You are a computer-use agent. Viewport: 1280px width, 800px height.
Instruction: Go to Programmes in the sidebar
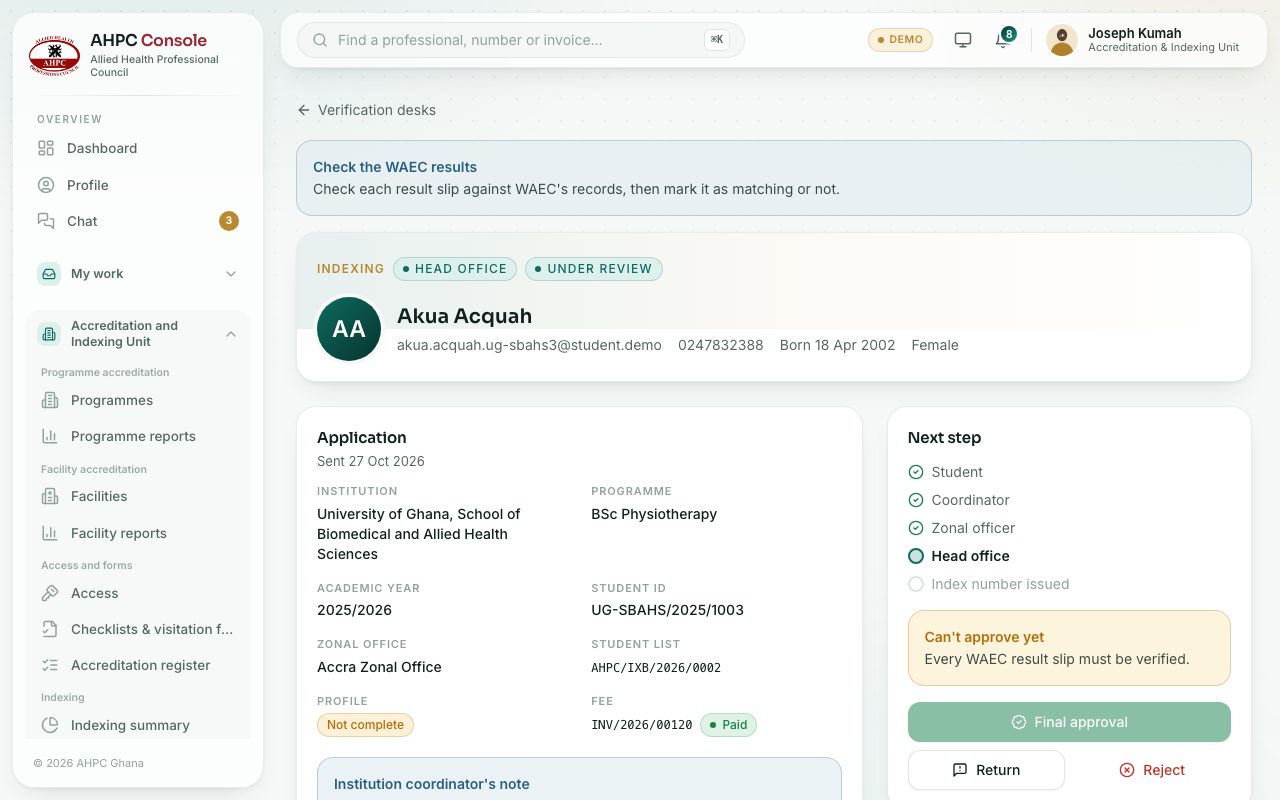click(x=138, y=400)
